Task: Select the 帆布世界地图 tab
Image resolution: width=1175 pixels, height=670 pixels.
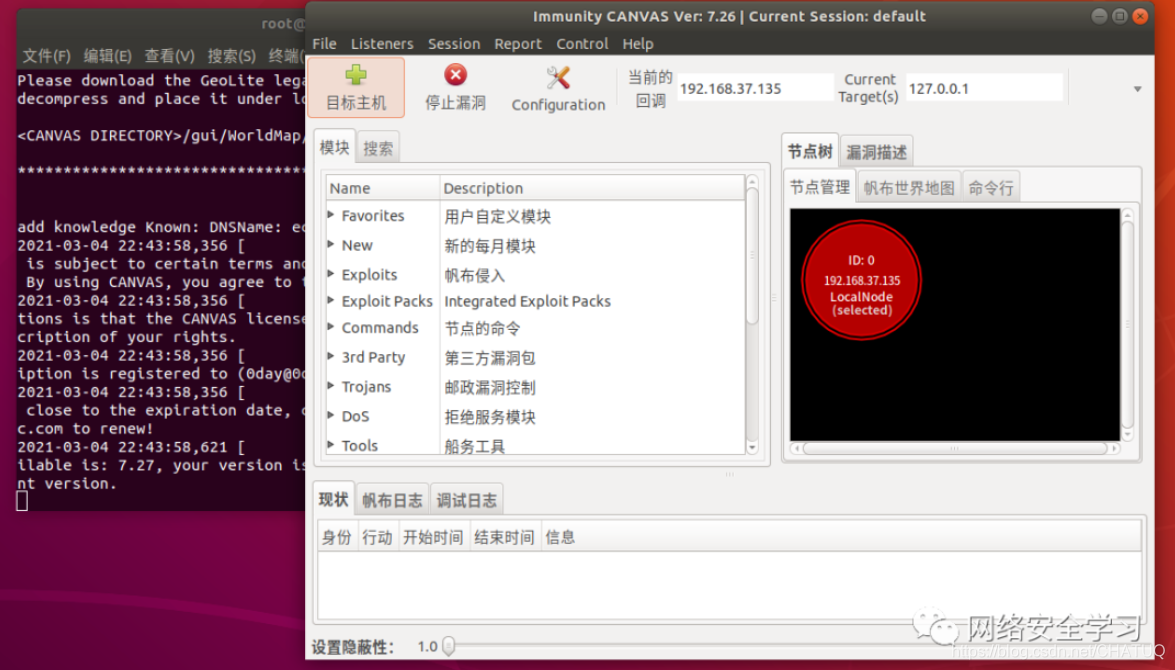Action: pos(909,187)
